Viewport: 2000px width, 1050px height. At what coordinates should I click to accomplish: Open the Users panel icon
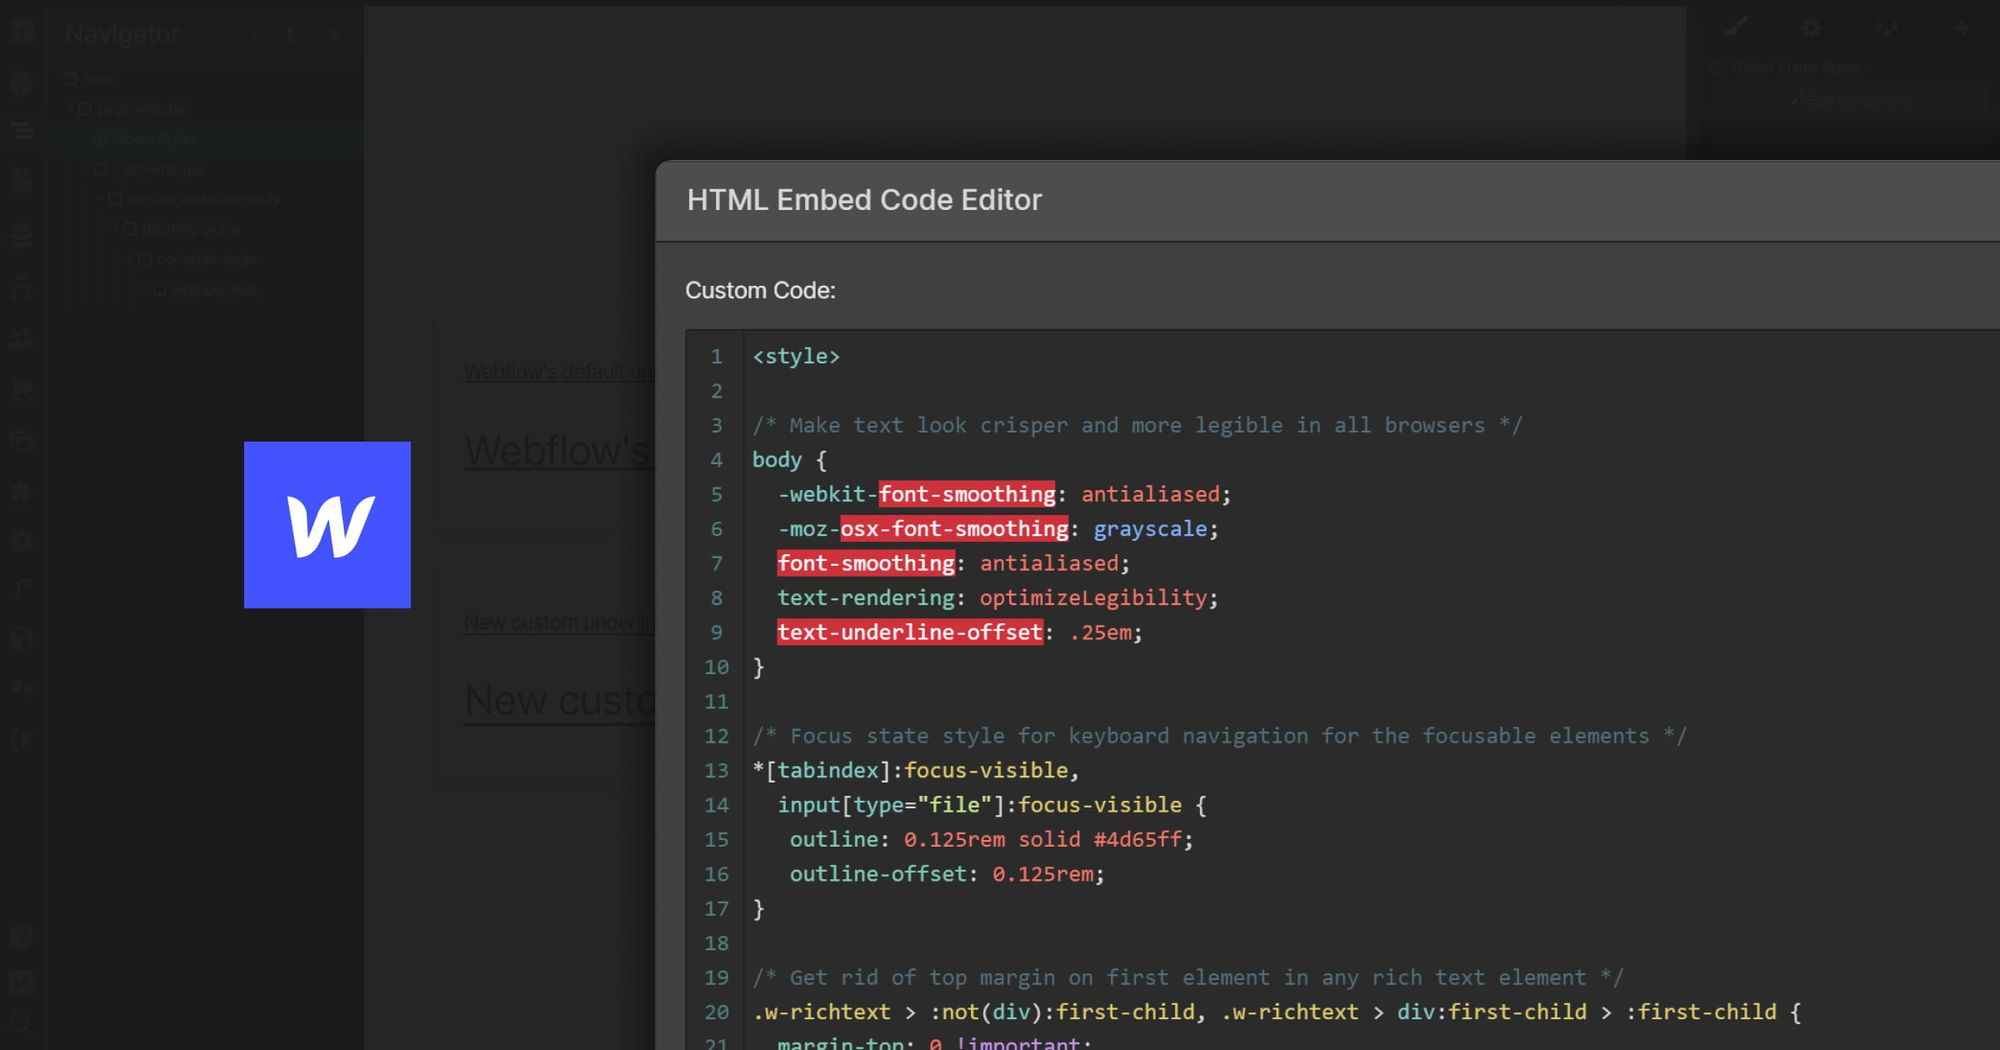point(22,339)
